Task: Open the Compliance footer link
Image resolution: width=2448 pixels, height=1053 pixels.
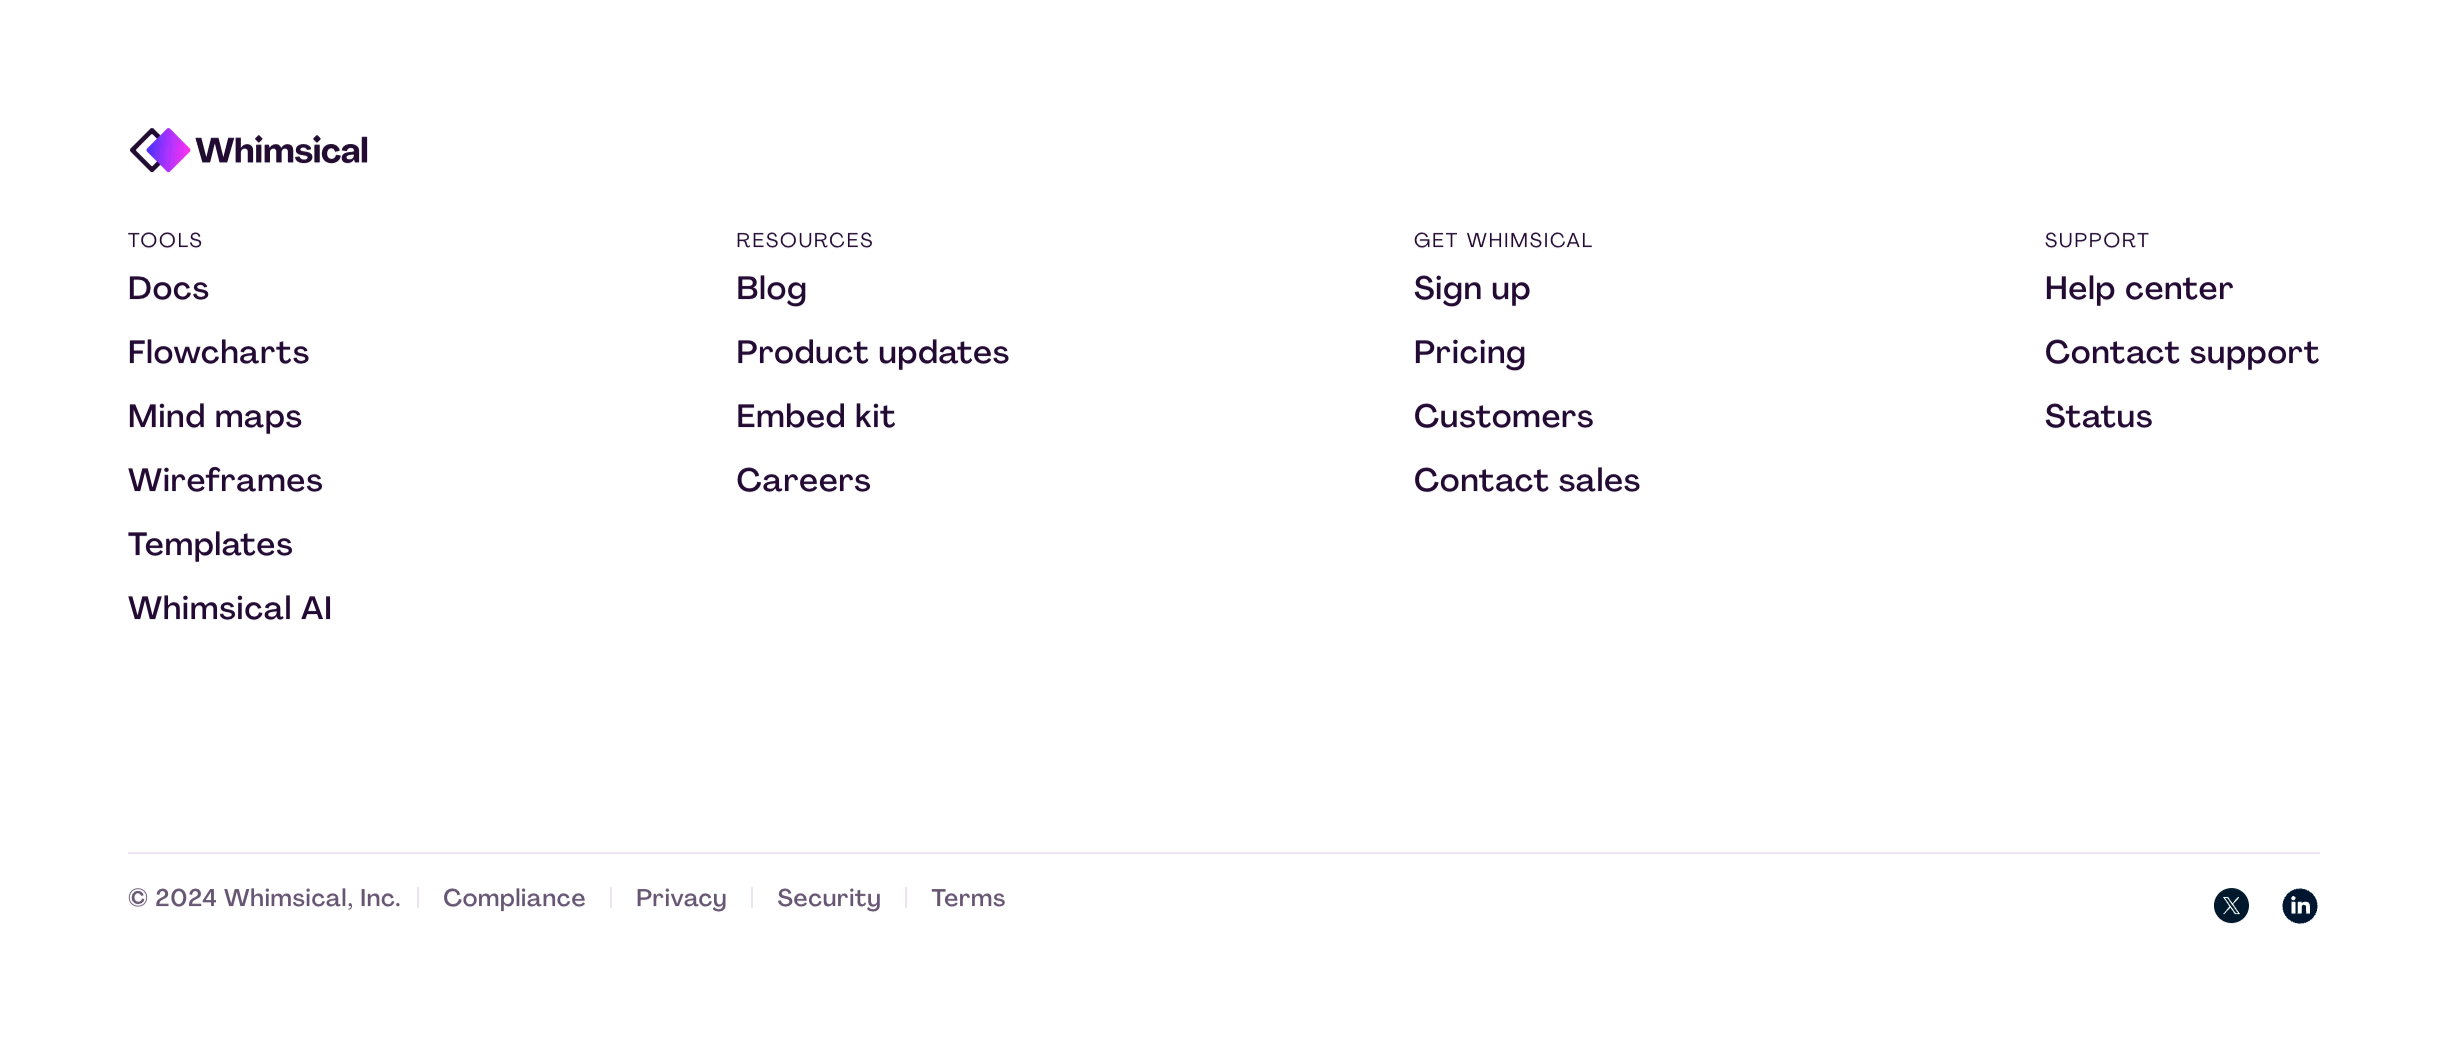Action: (514, 899)
